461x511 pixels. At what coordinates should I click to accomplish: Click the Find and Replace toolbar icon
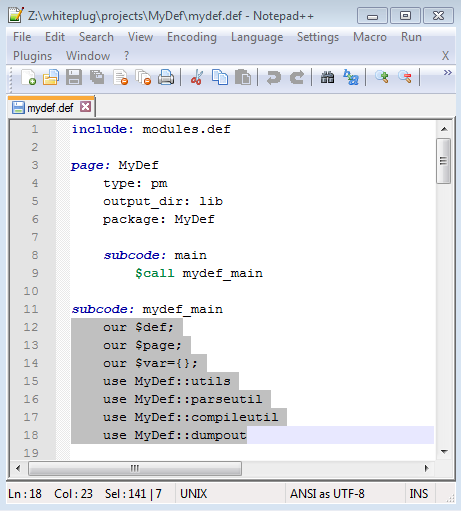coord(351,77)
